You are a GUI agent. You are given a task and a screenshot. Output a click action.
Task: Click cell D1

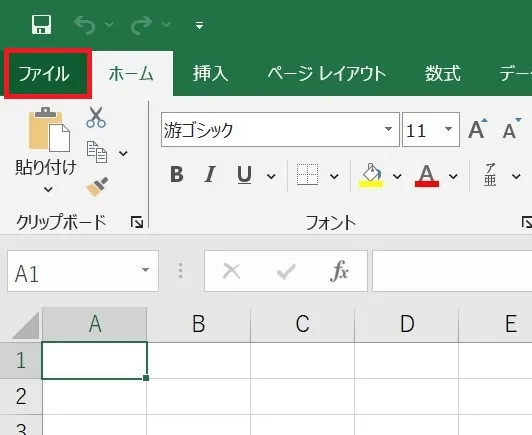coord(407,360)
